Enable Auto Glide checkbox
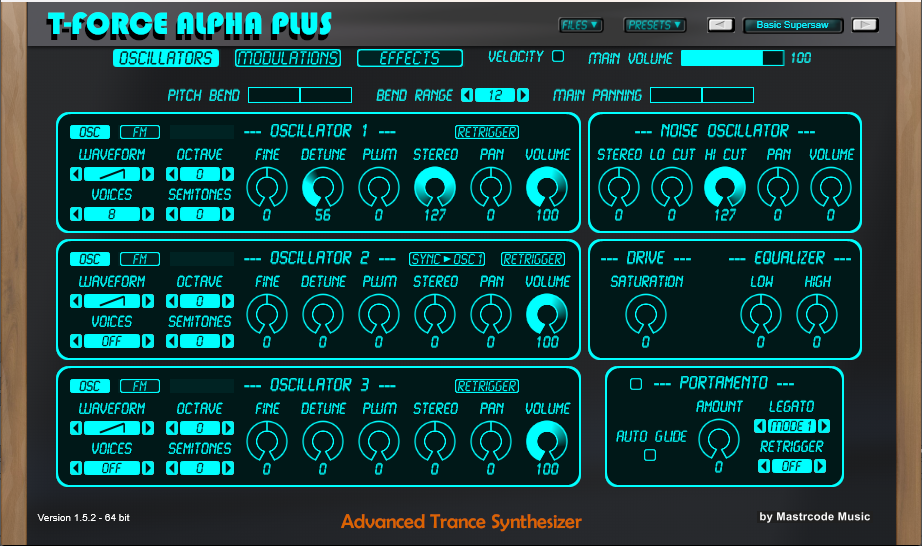 [x=650, y=455]
